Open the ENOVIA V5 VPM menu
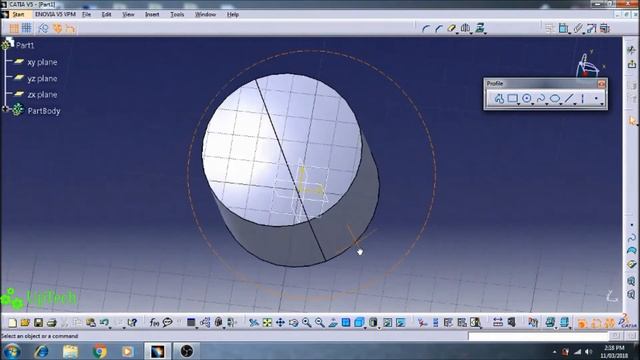Image resolution: width=640 pixels, height=360 pixels. pyautogui.click(x=55, y=14)
